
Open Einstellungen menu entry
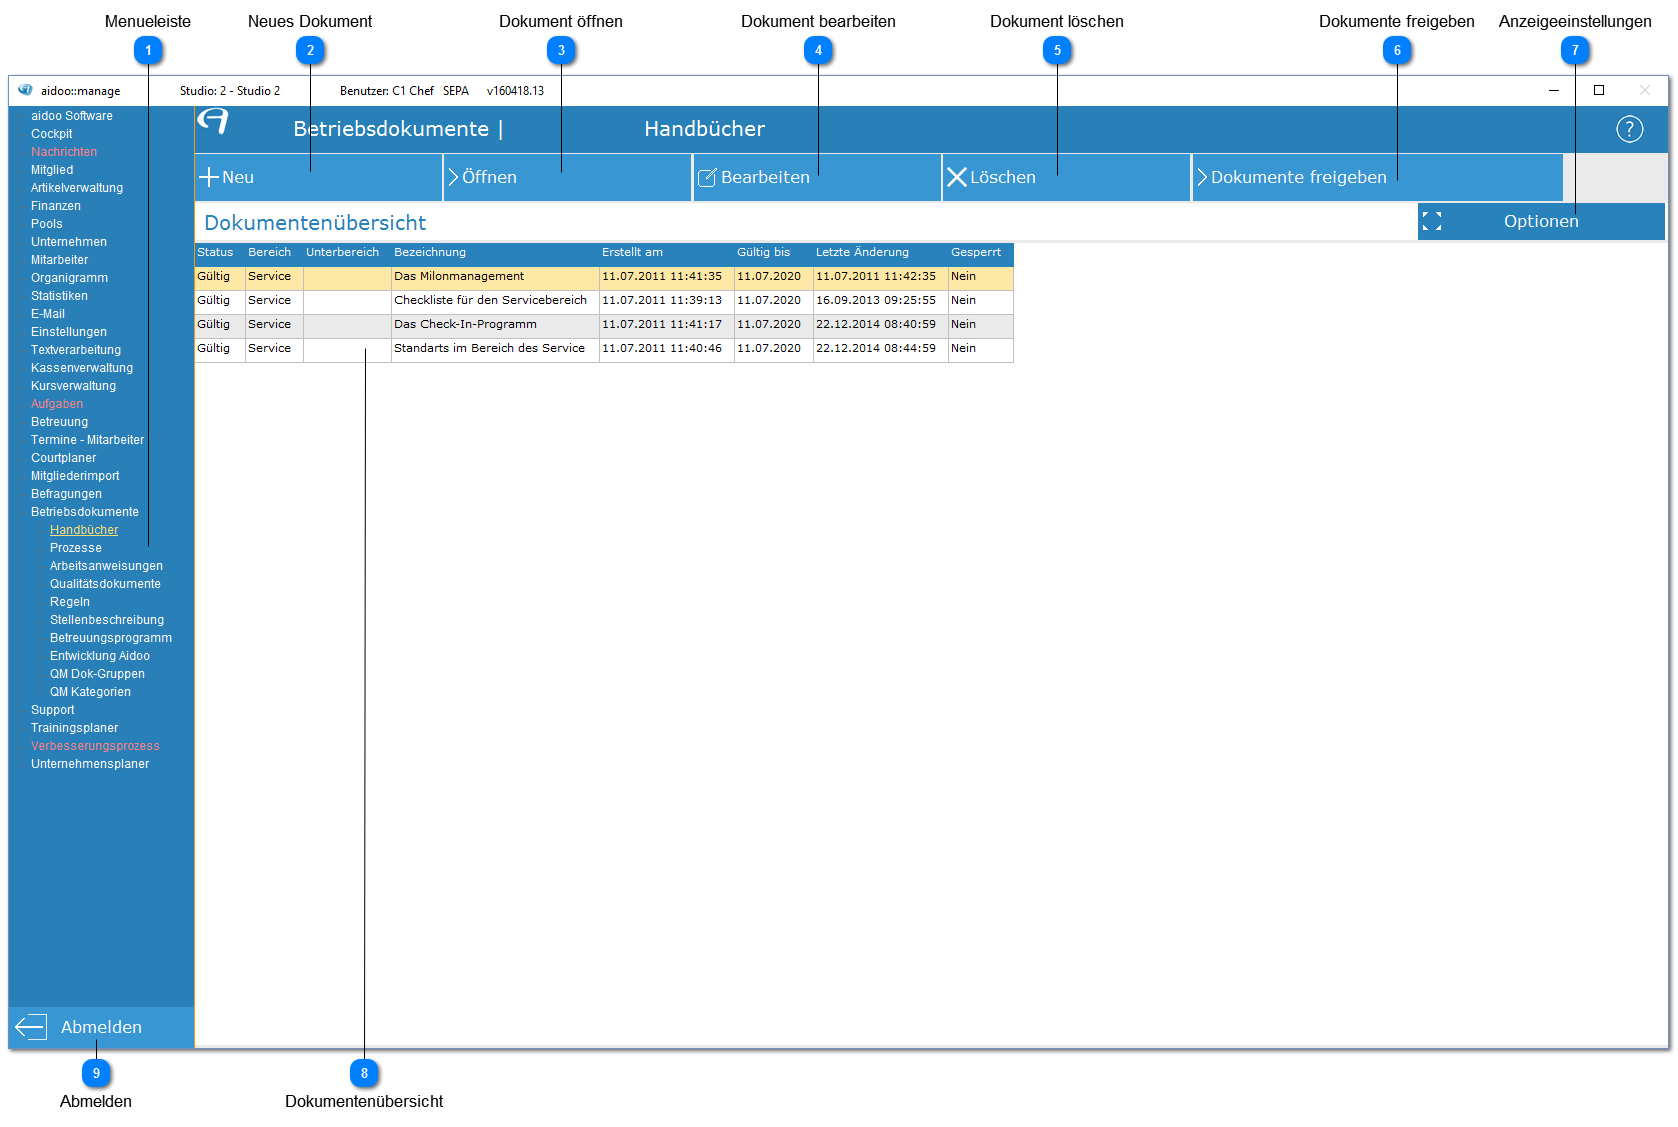point(69,332)
